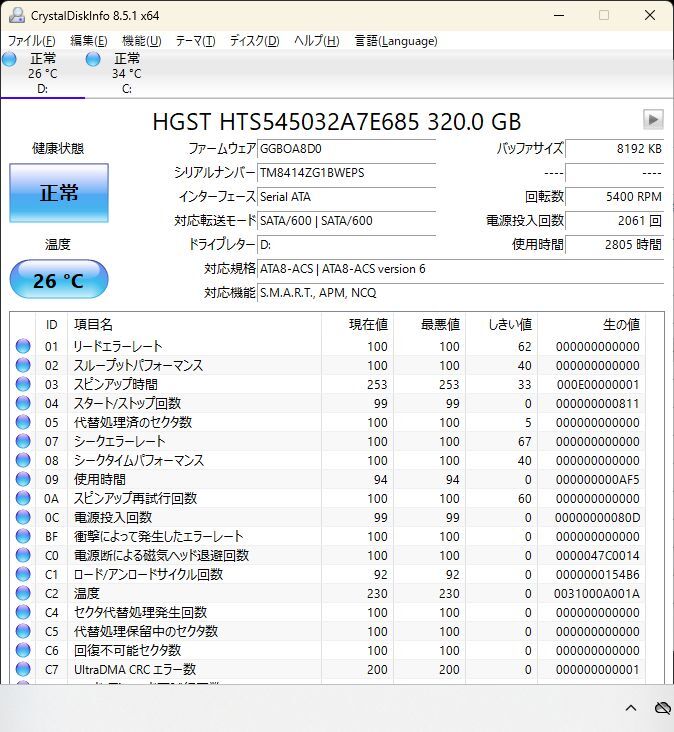Open the ディスク(D) menu
The image size is (674, 732).
pos(254,41)
